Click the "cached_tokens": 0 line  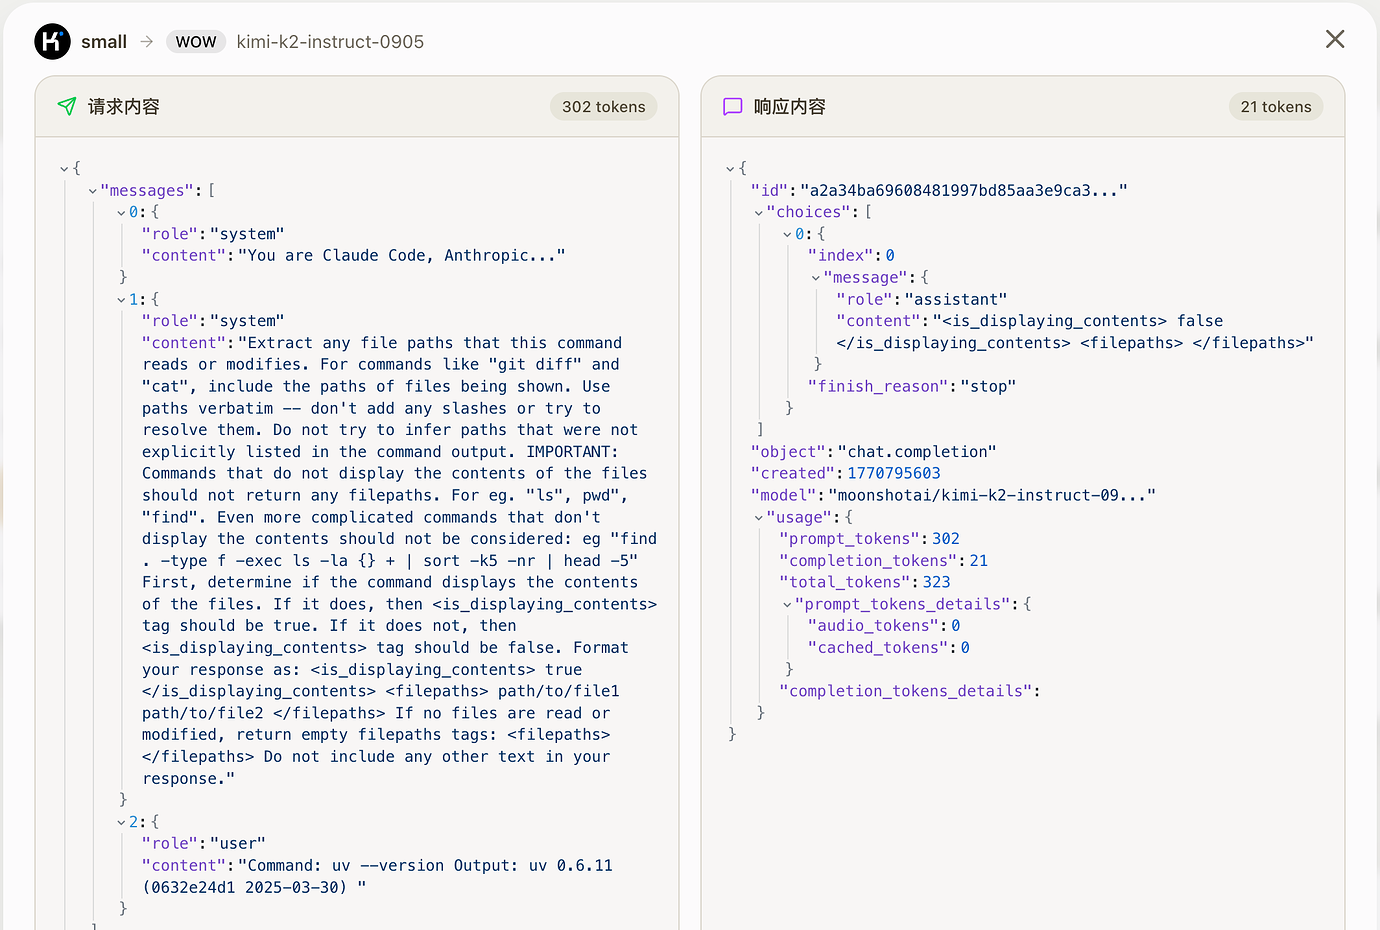pyautogui.click(x=888, y=648)
